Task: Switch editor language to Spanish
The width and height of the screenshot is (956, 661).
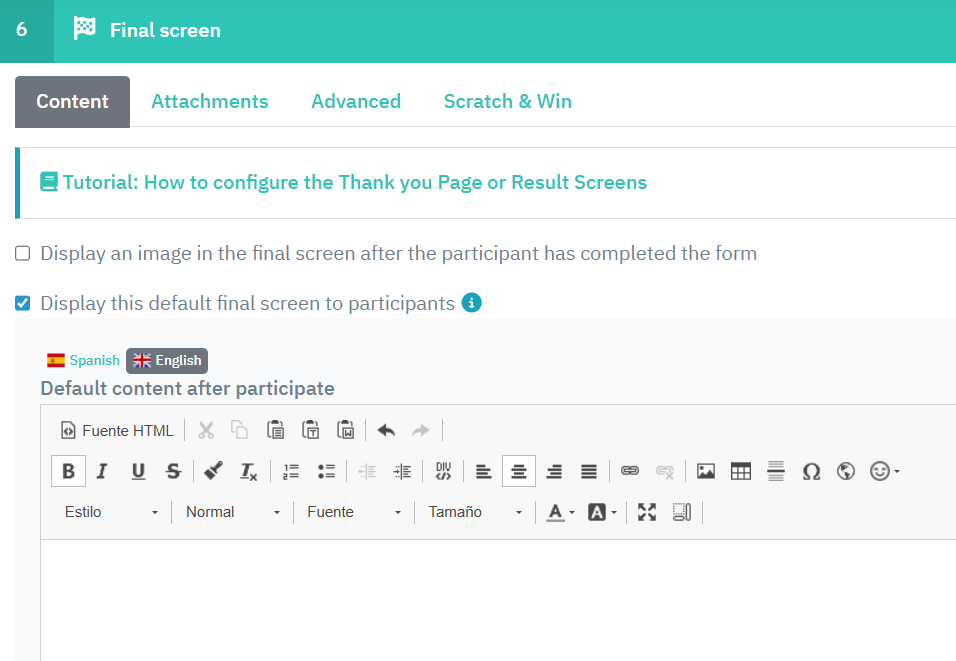Action: (x=83, y=361)
